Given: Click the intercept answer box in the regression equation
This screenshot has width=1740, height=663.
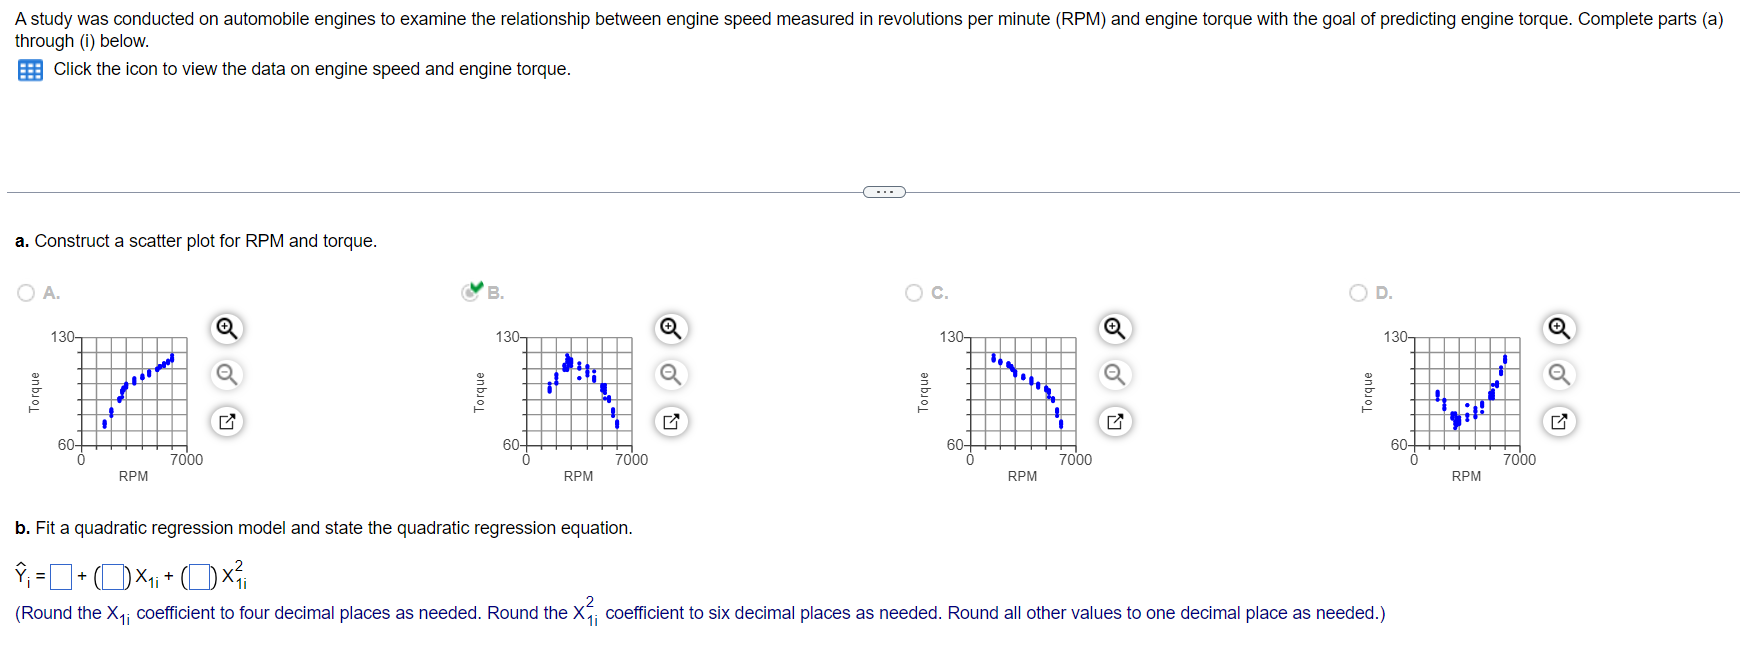Looking at the screenshot, I should point(61,577).
